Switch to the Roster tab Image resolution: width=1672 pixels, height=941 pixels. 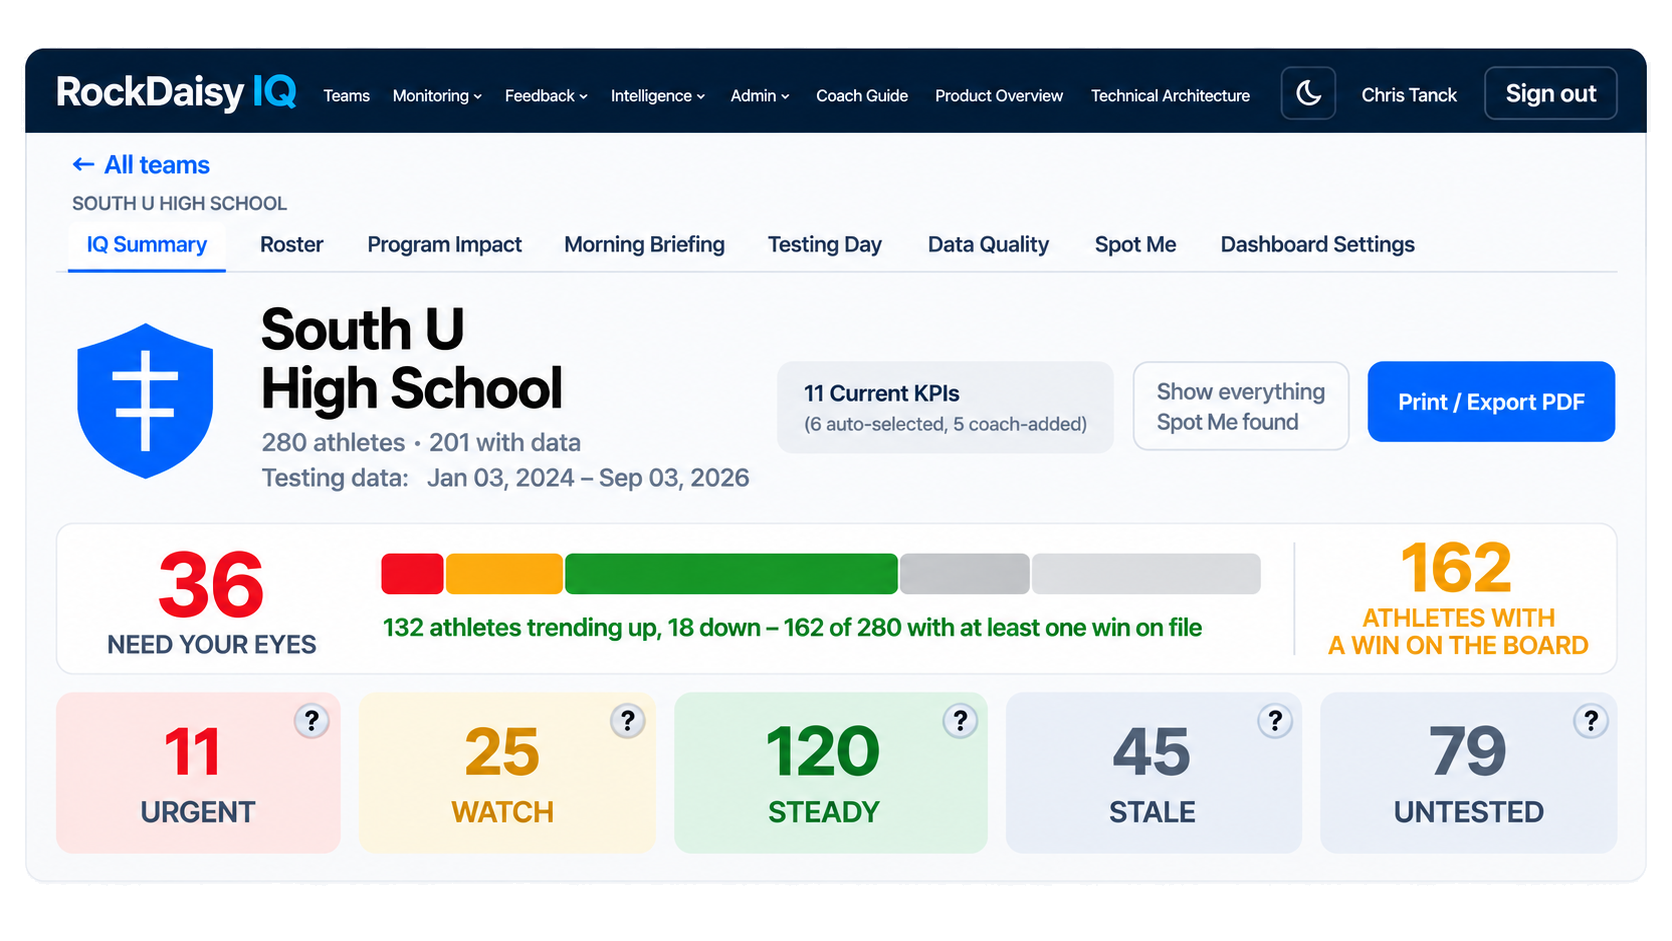pos(291,245)
